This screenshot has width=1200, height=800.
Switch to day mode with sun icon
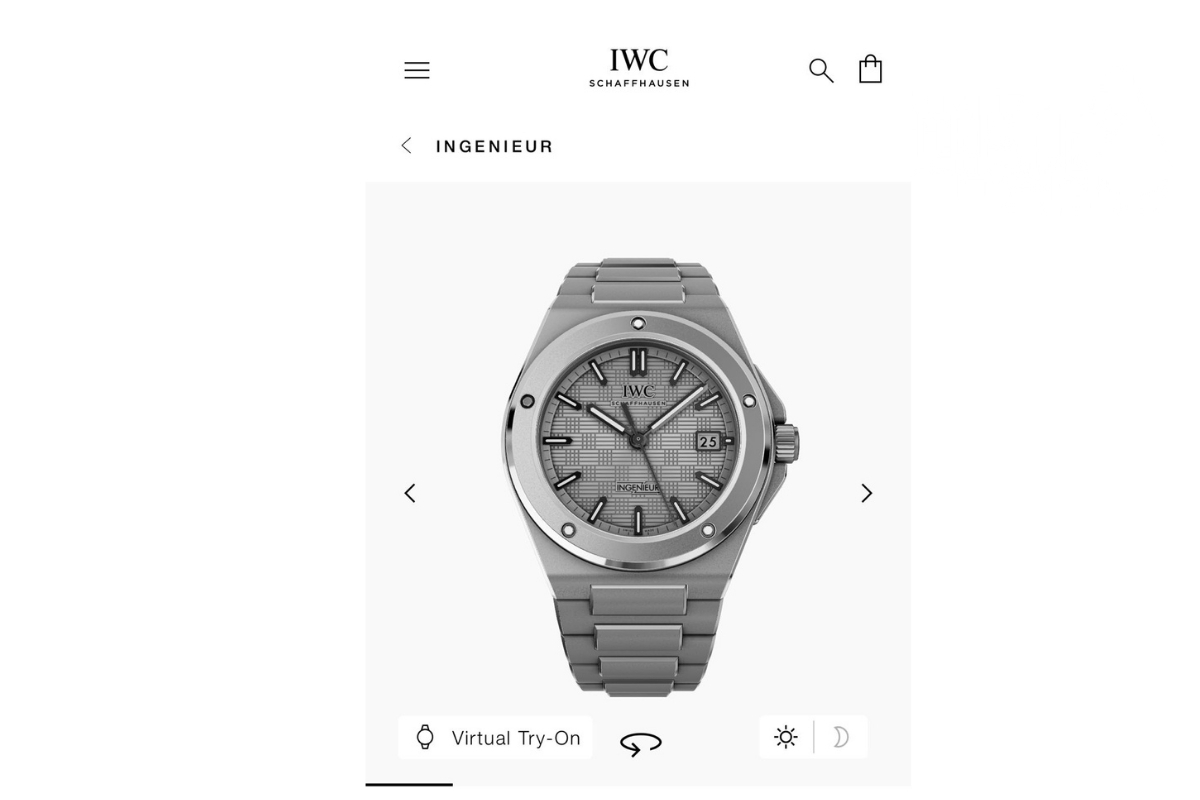point(786,737)
